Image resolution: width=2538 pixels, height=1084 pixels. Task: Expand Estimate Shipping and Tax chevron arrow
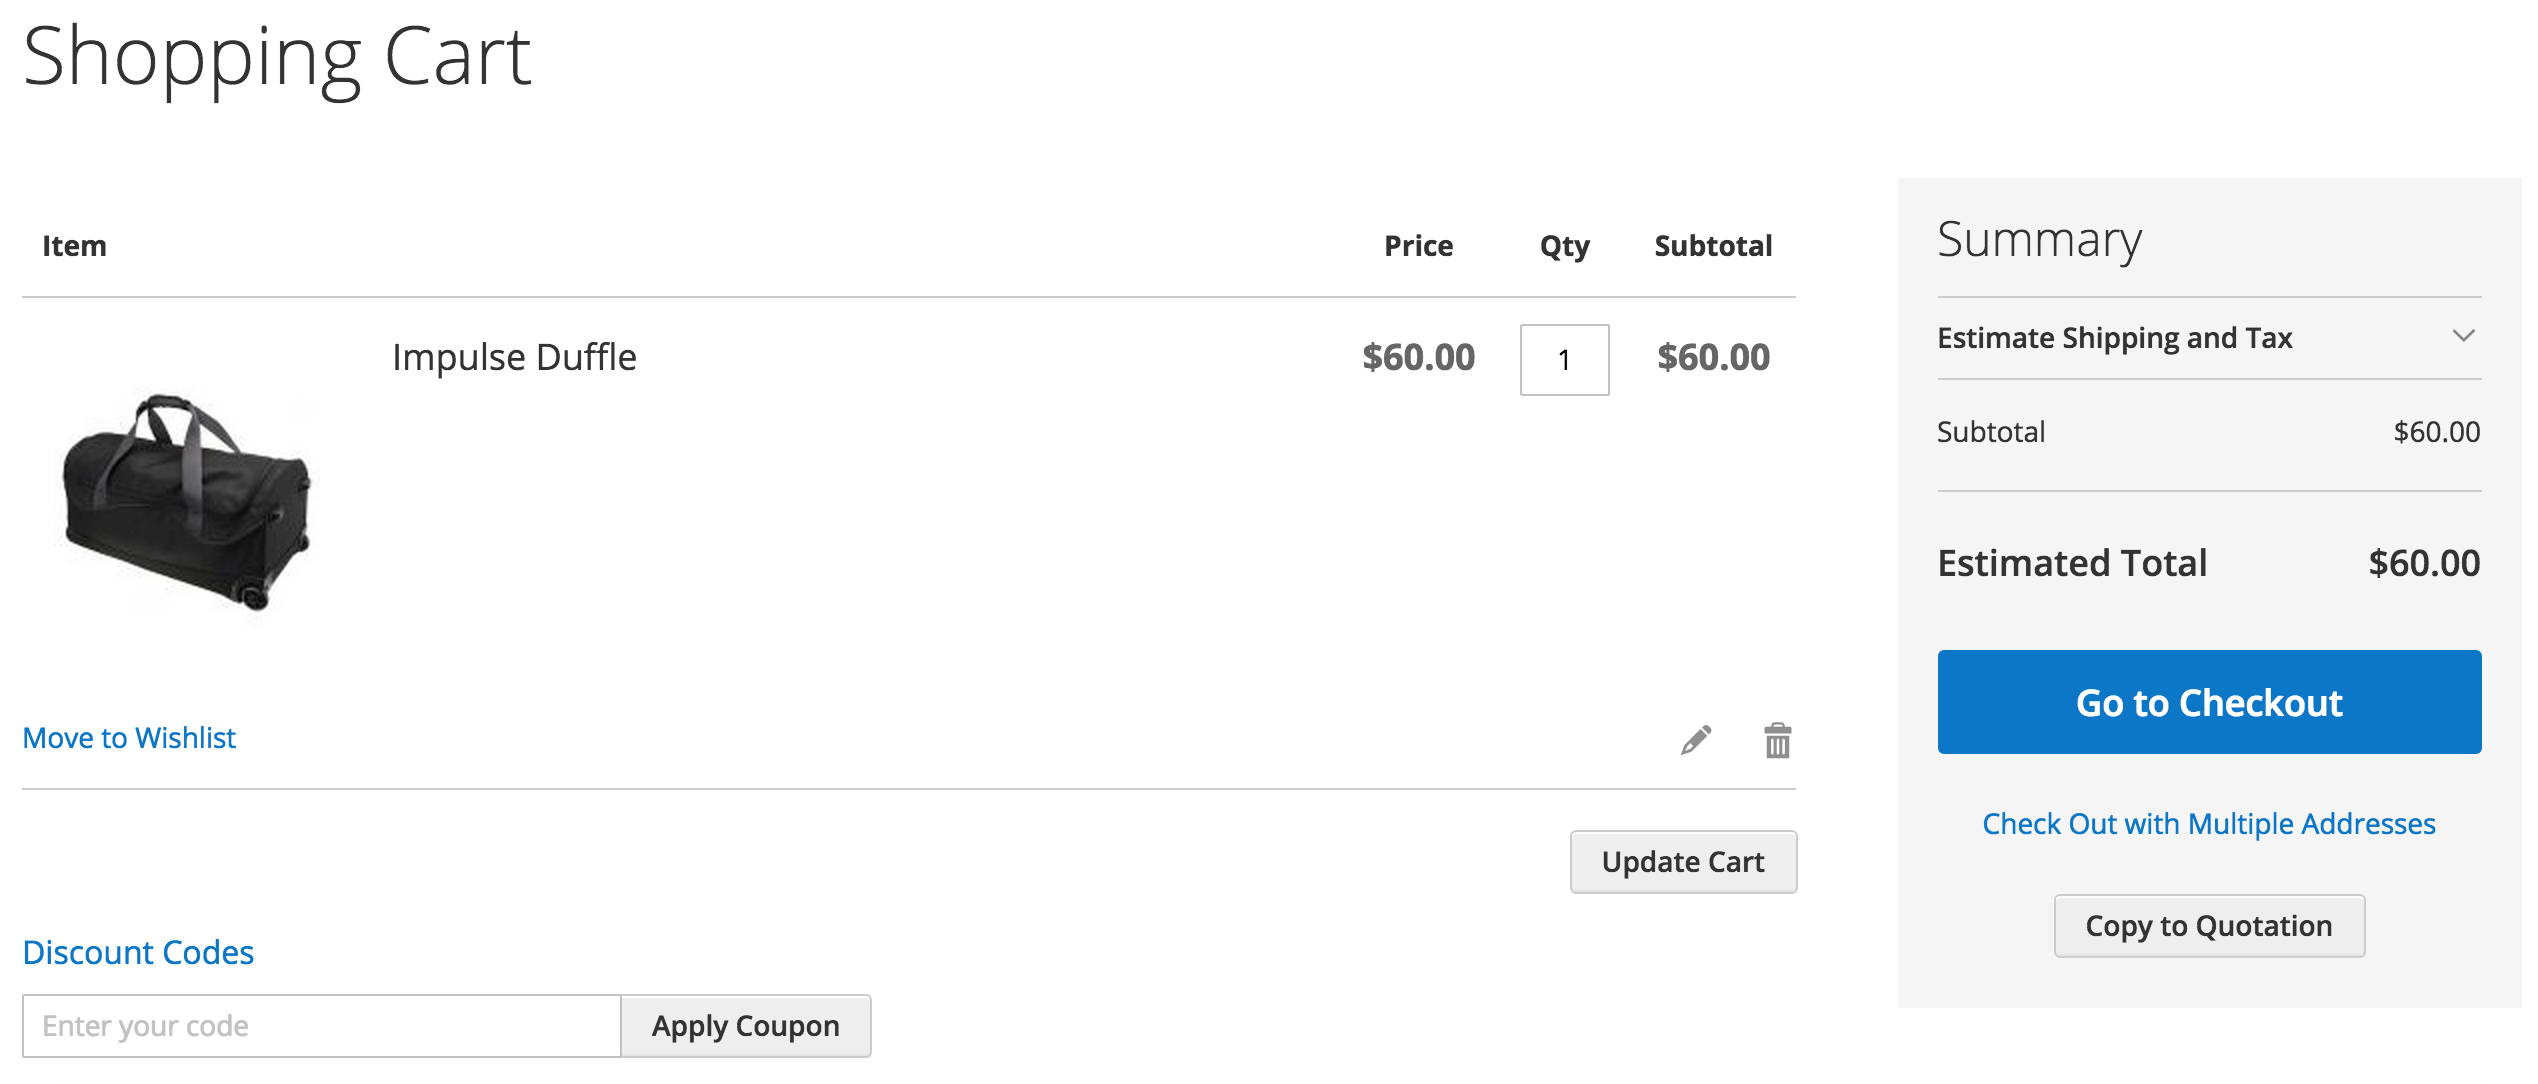[x=2463, y=336]
